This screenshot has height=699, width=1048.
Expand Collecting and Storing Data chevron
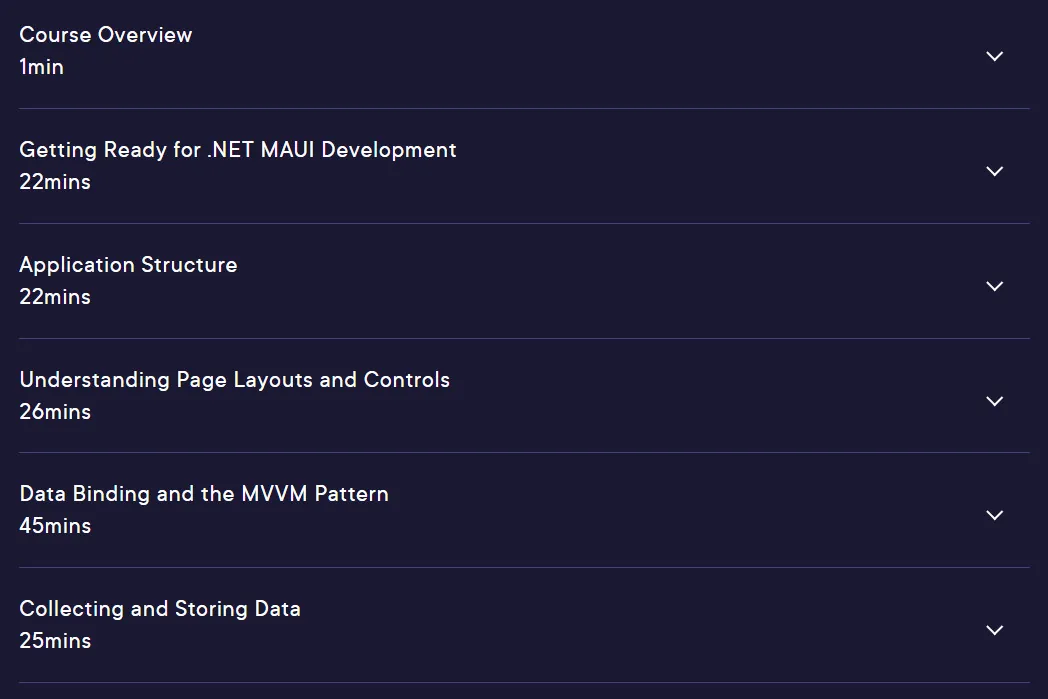(995, 630)
